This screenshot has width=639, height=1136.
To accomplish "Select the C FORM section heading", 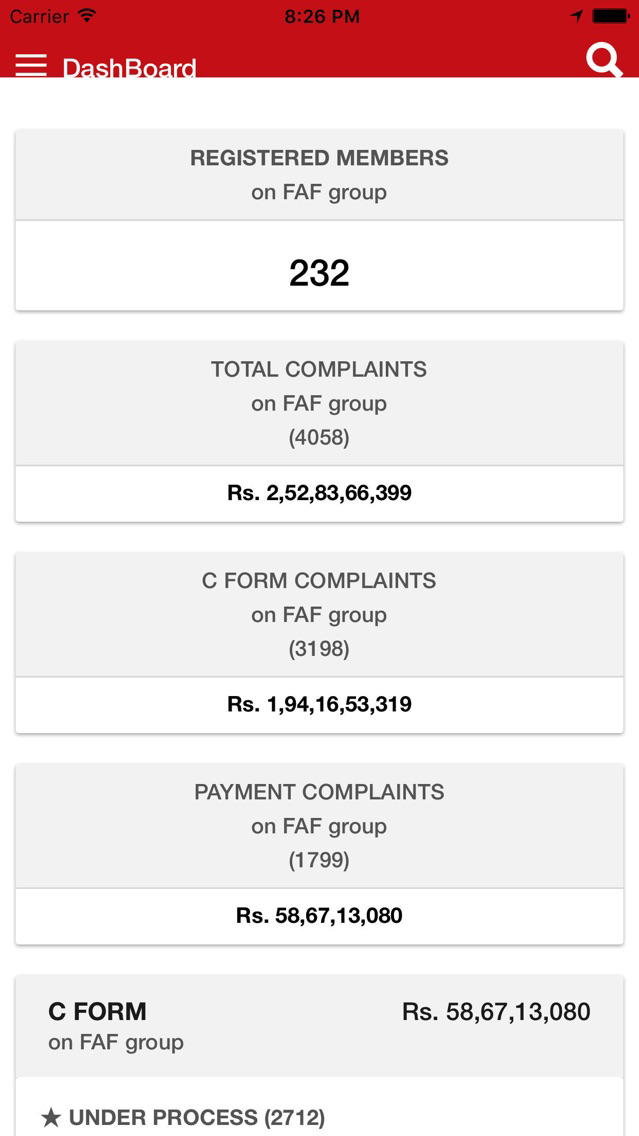I will point(97,1011).
